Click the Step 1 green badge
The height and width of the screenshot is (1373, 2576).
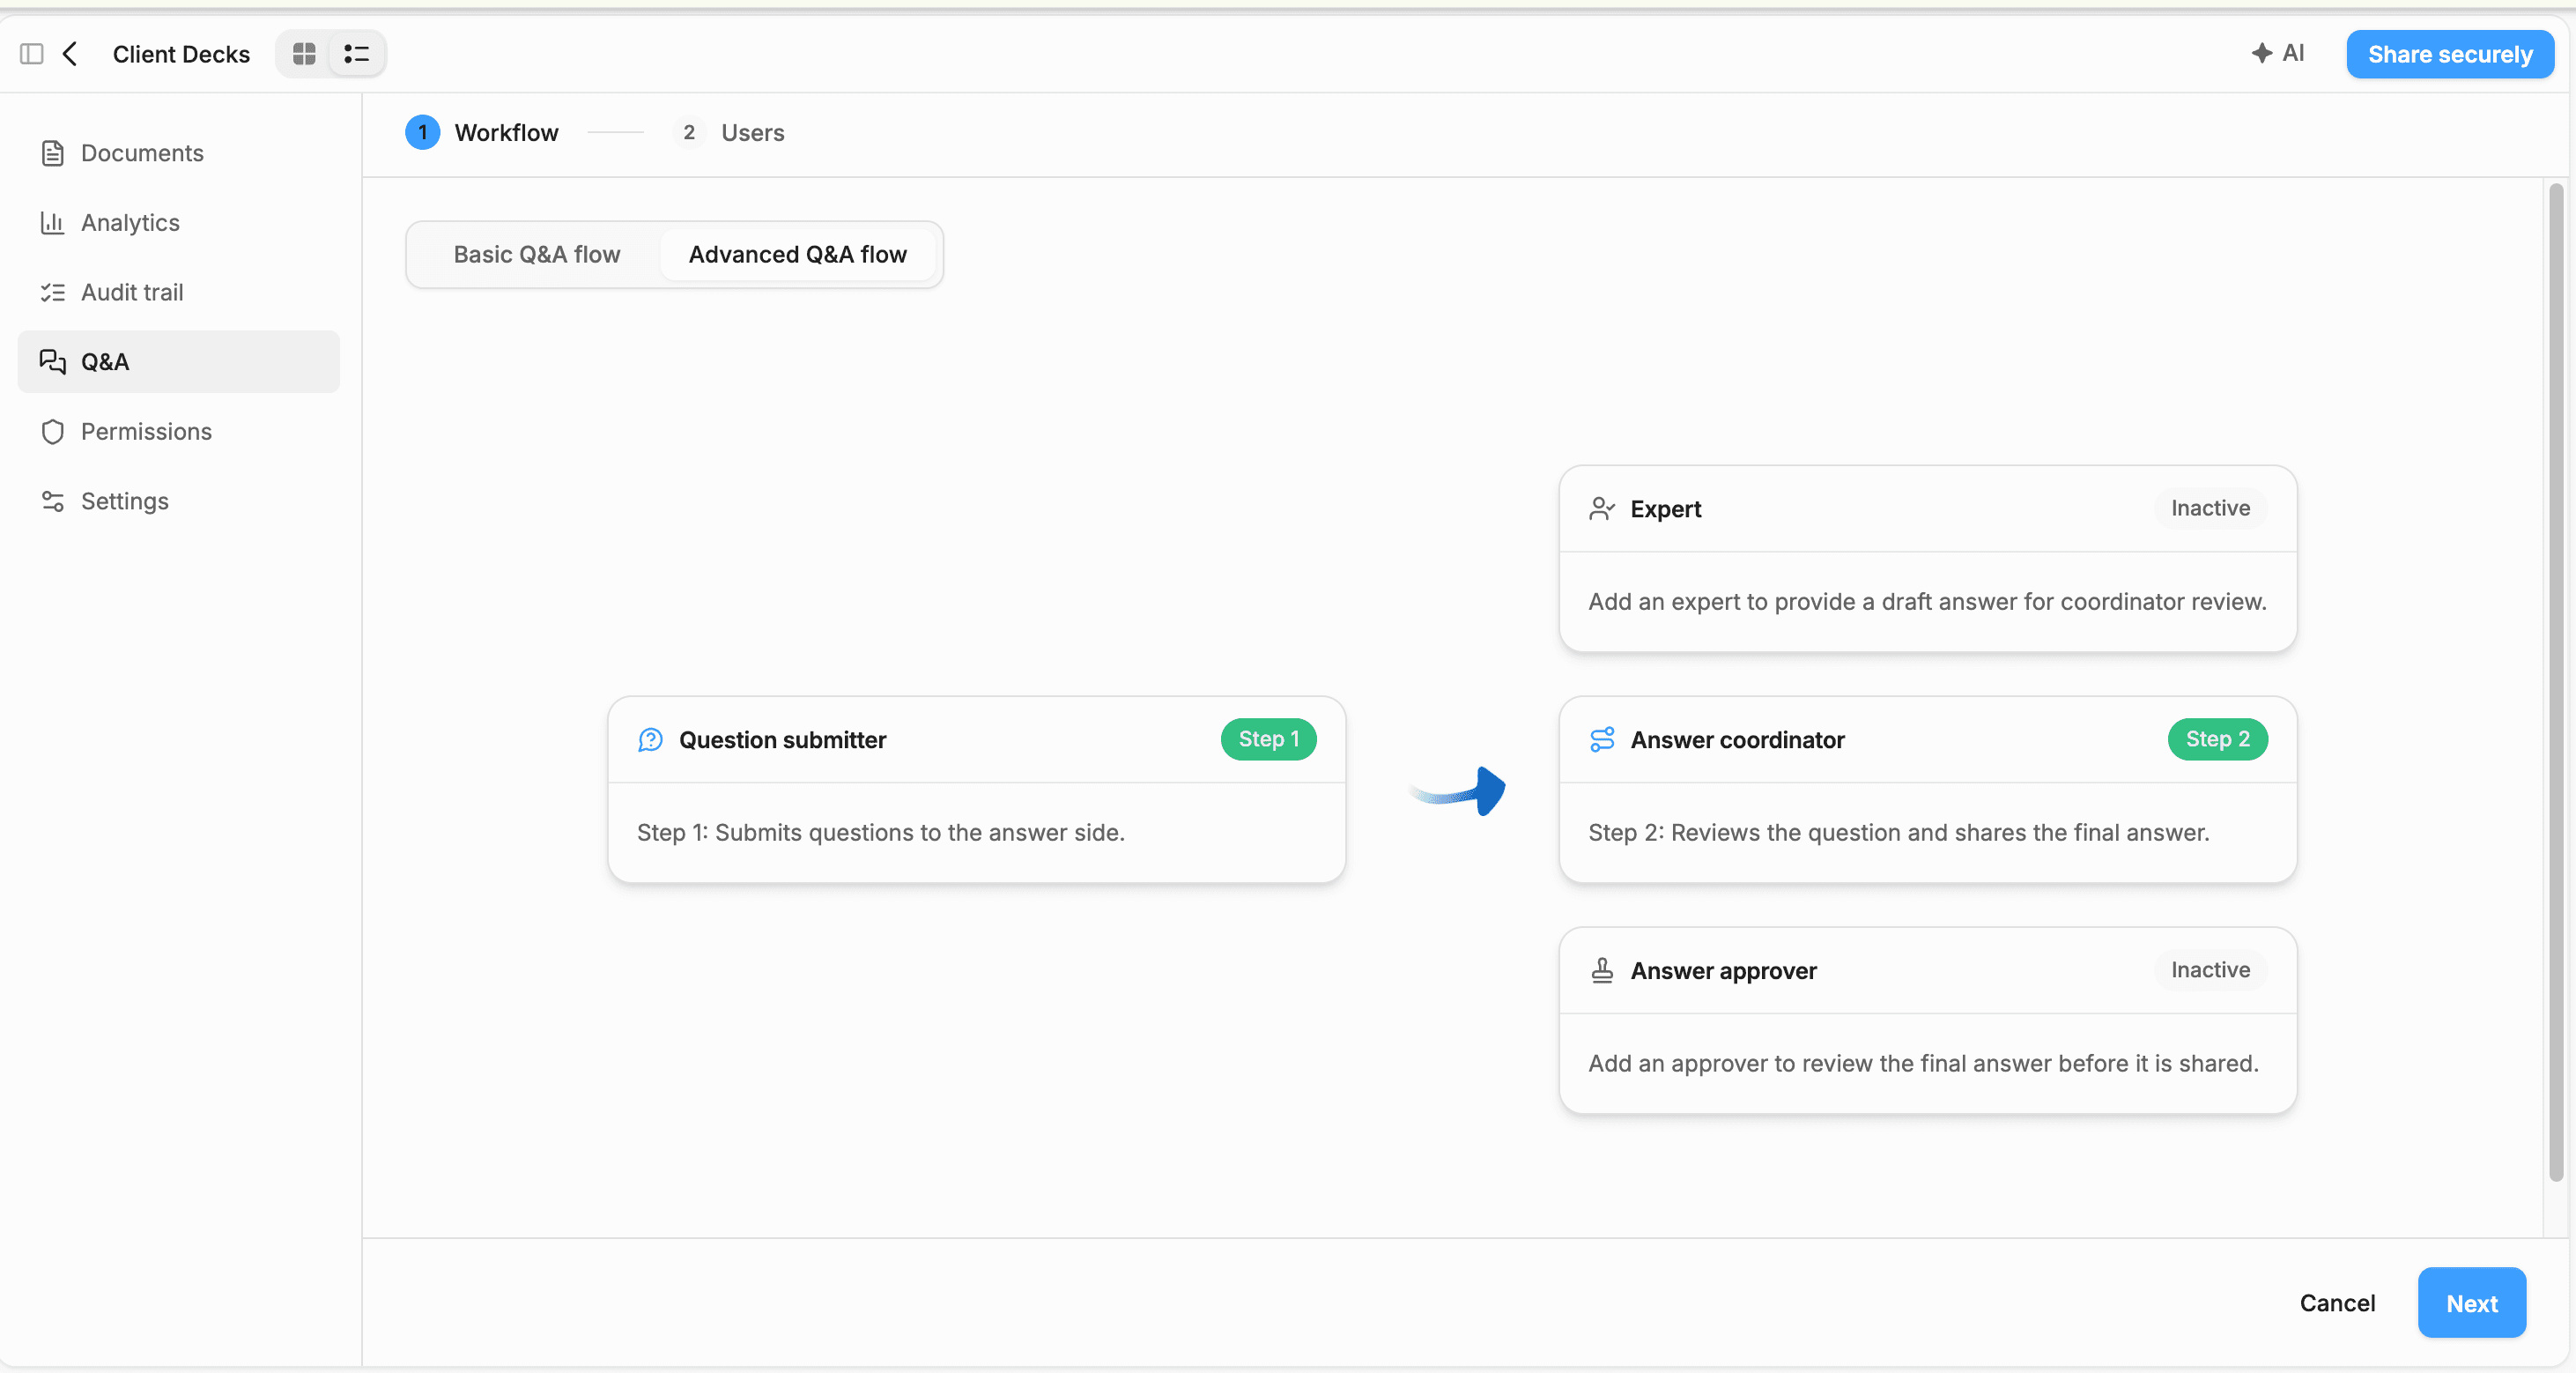coord(1268,739)
